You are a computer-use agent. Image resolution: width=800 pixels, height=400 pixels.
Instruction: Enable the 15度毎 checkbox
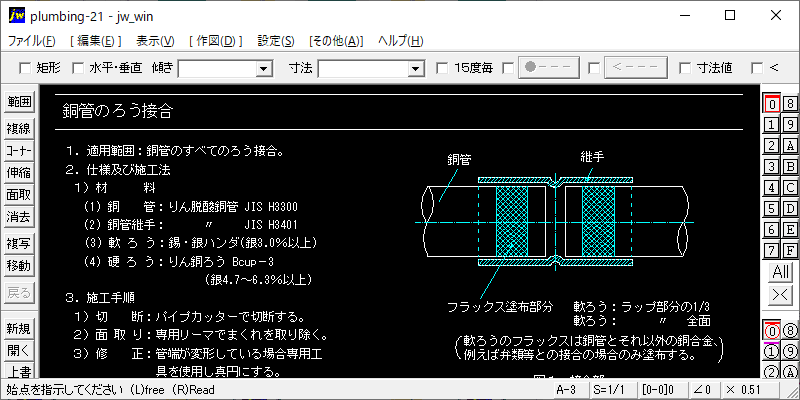[442, 68]
